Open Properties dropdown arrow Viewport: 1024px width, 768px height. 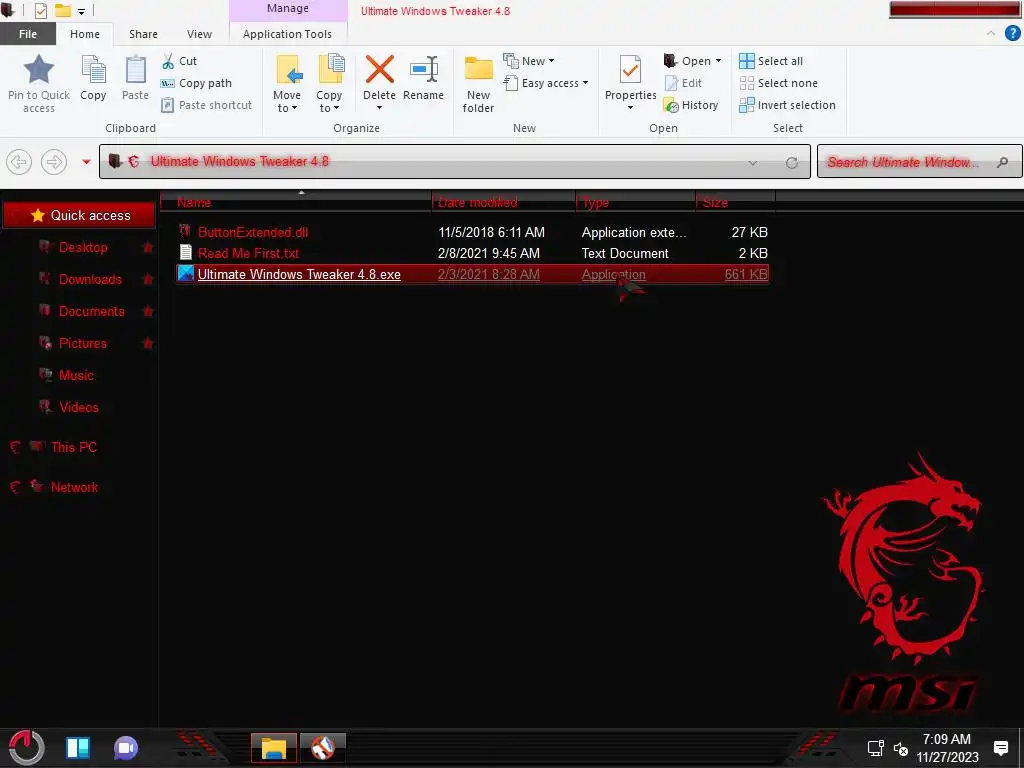[x=630, y=108]
